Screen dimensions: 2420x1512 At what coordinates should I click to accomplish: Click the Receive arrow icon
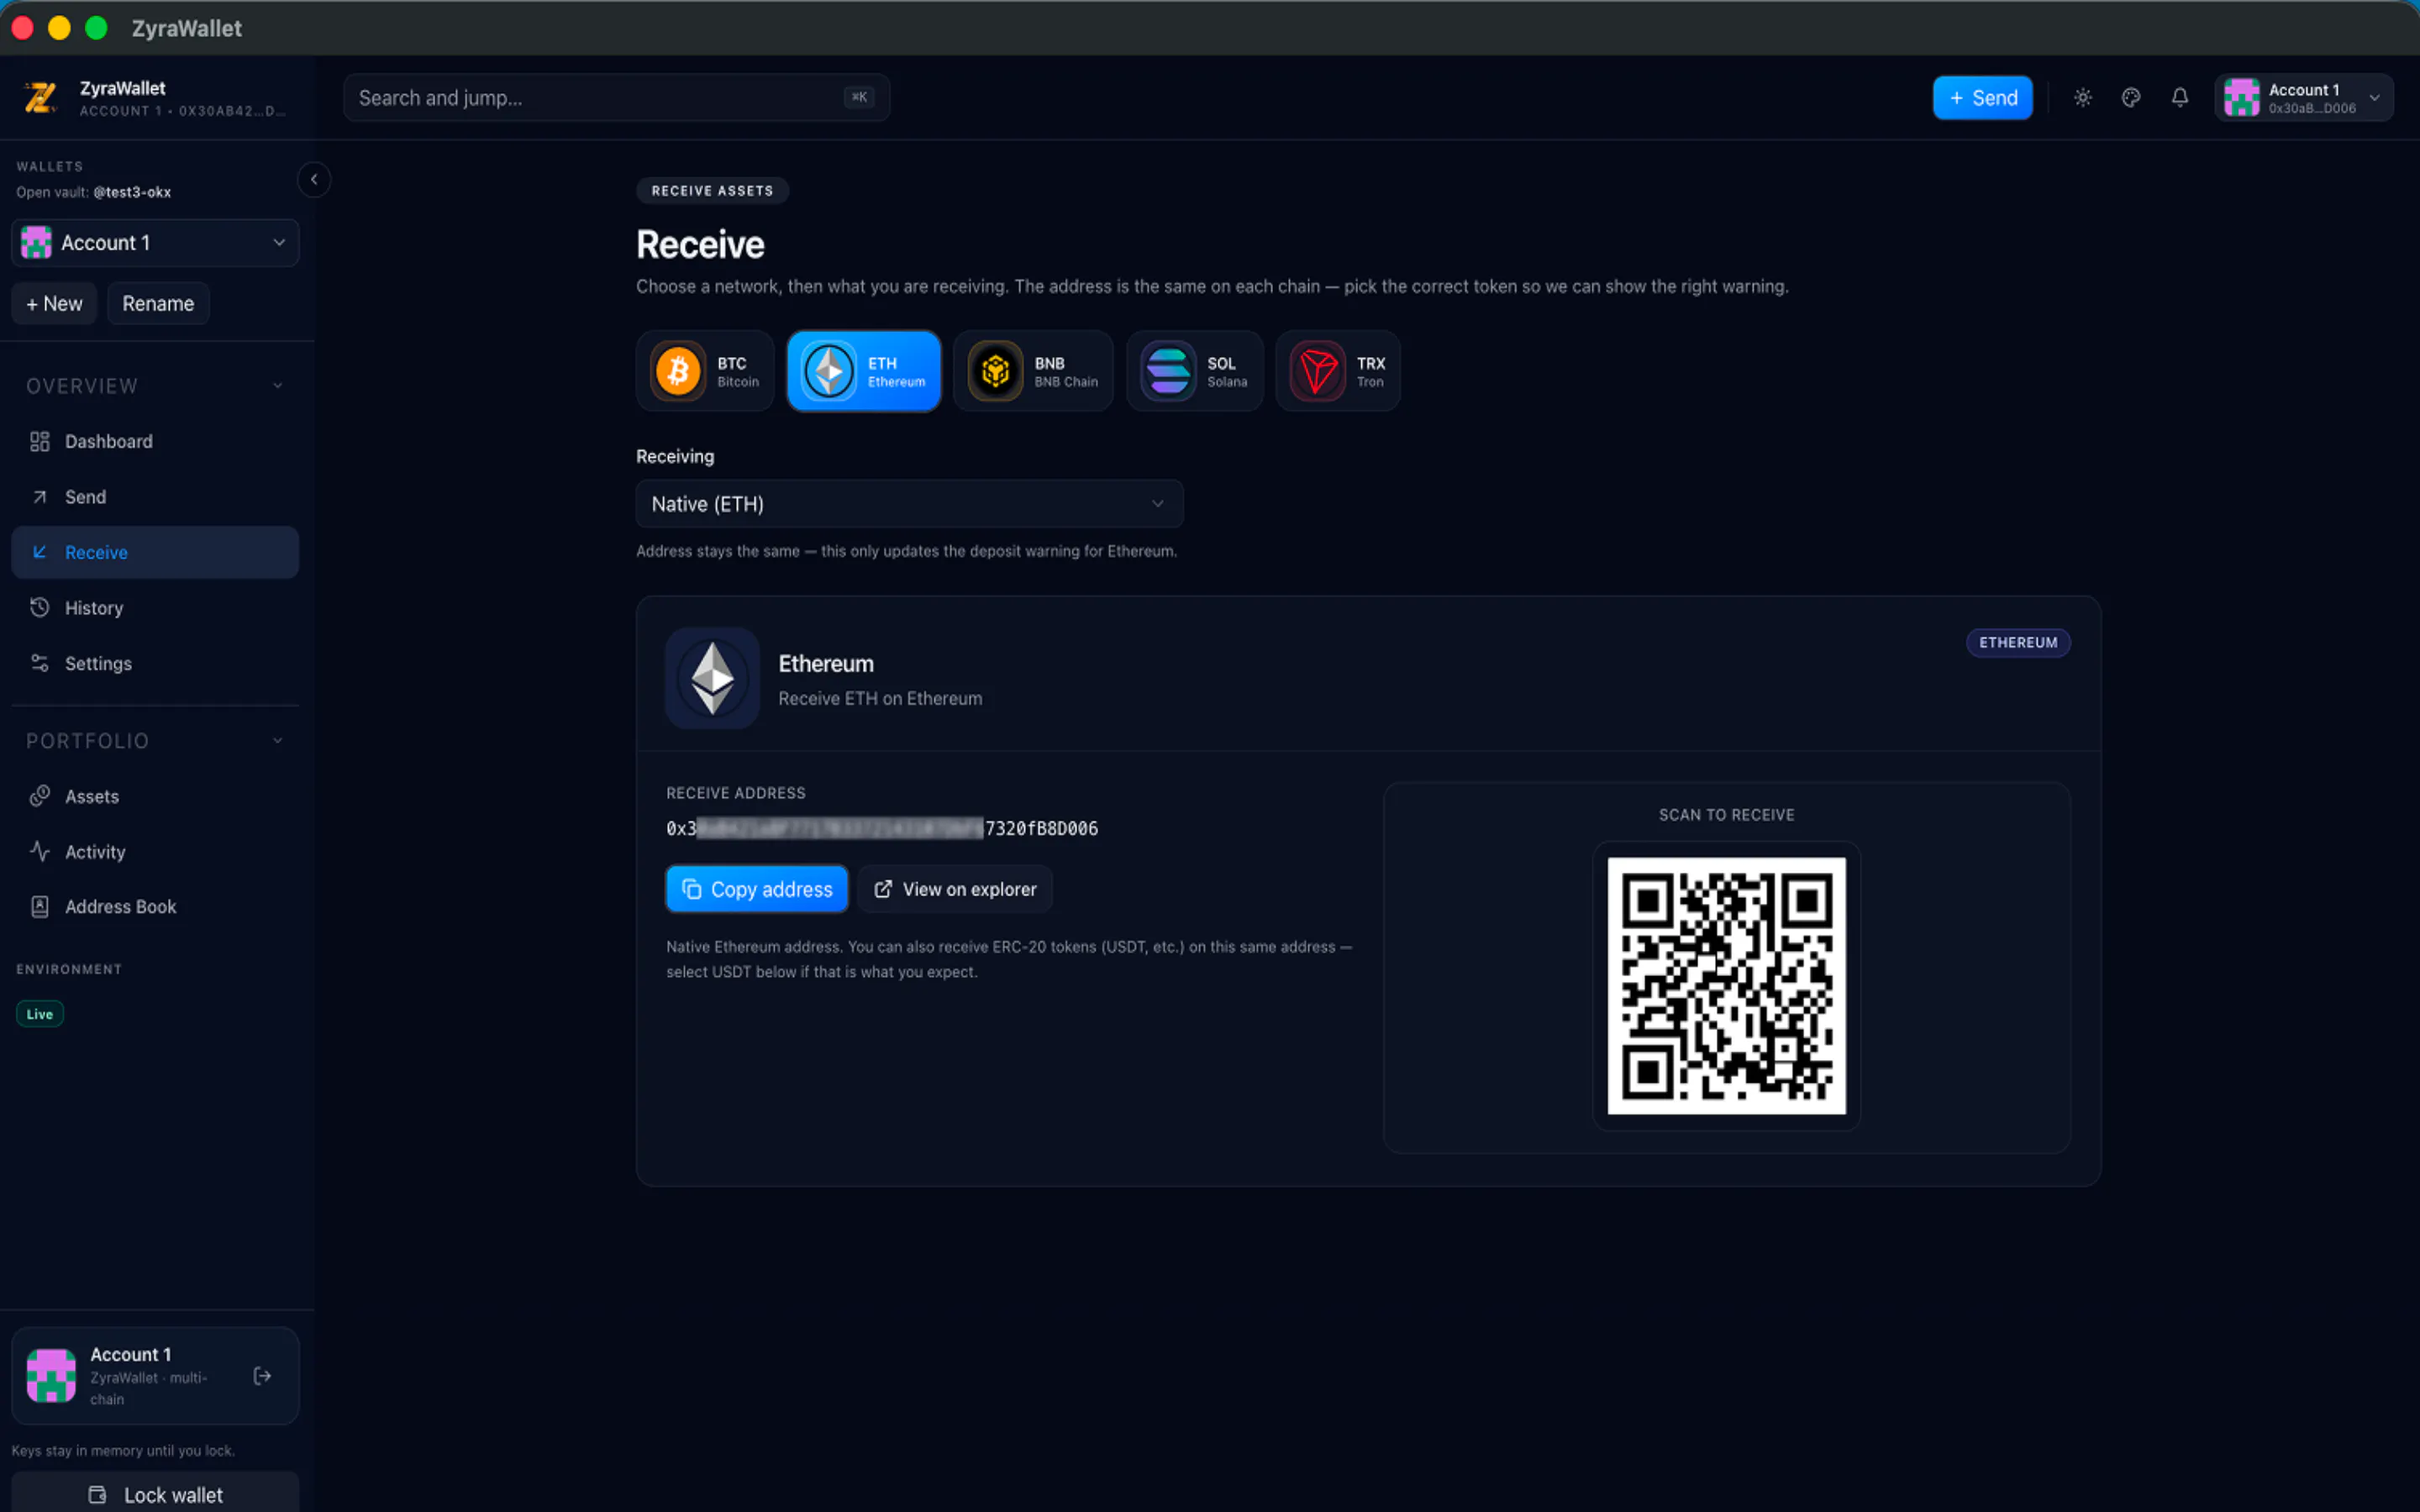[x=40, y=552]
